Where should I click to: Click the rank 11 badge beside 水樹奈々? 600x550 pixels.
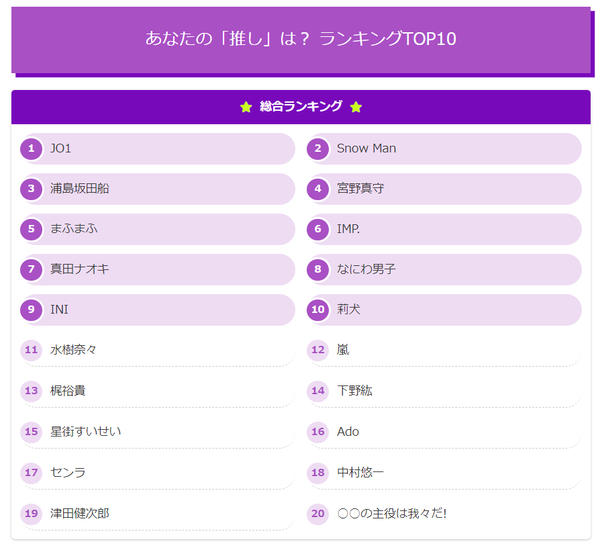point(31,350)
